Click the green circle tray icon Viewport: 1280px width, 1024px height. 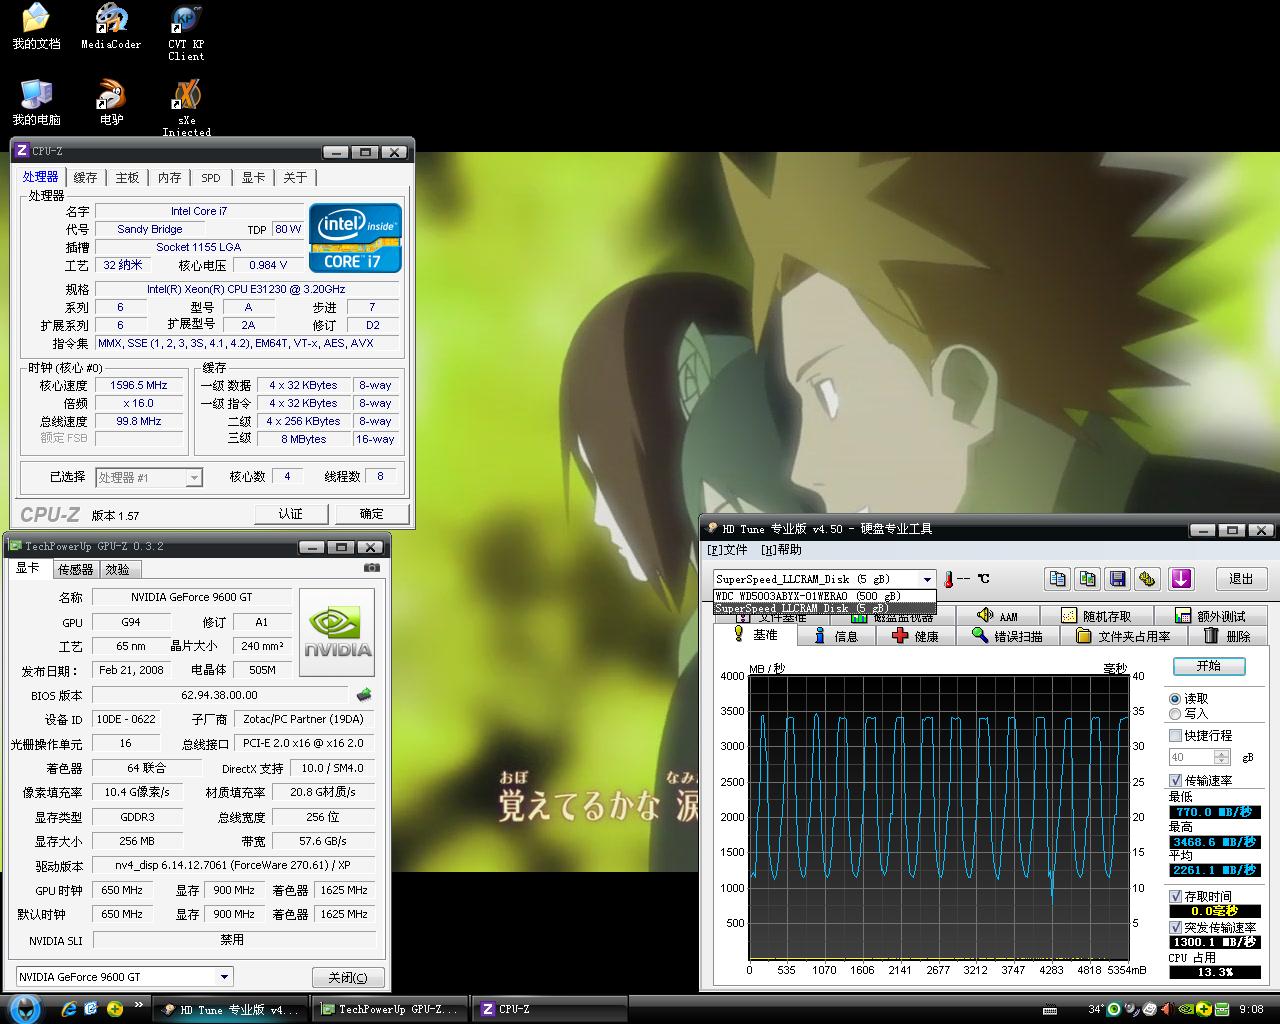pos(1114,1009)
